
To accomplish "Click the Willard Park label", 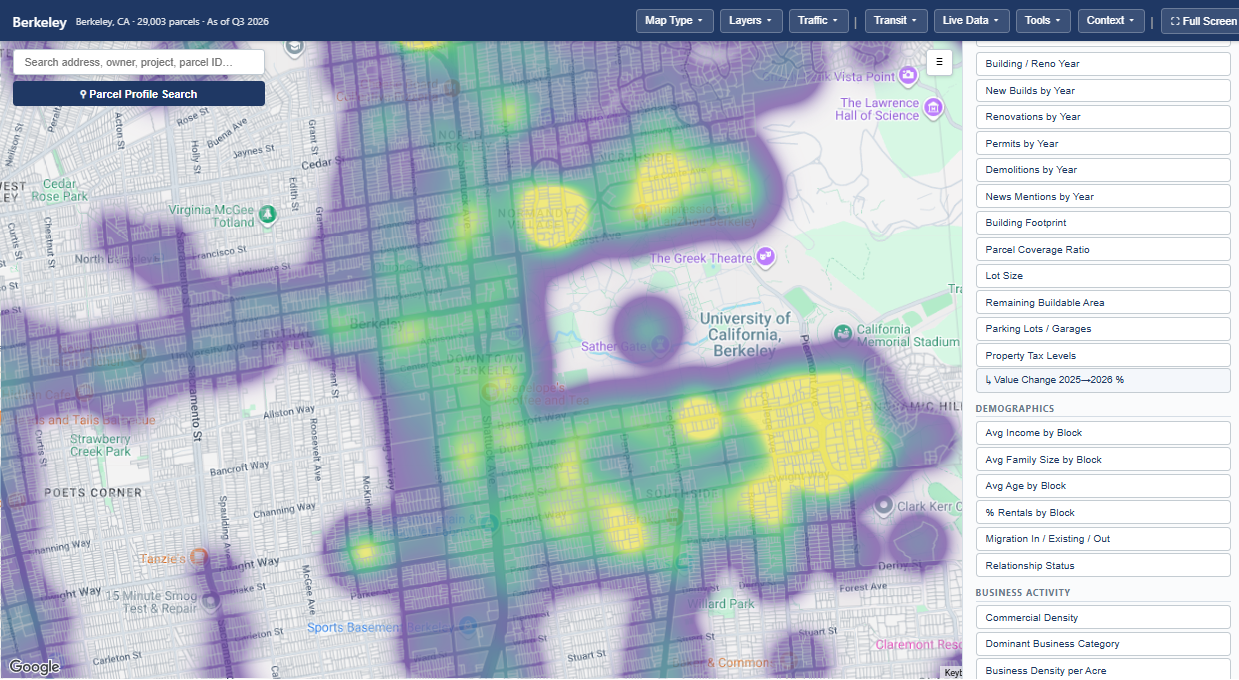I will 721,604.
